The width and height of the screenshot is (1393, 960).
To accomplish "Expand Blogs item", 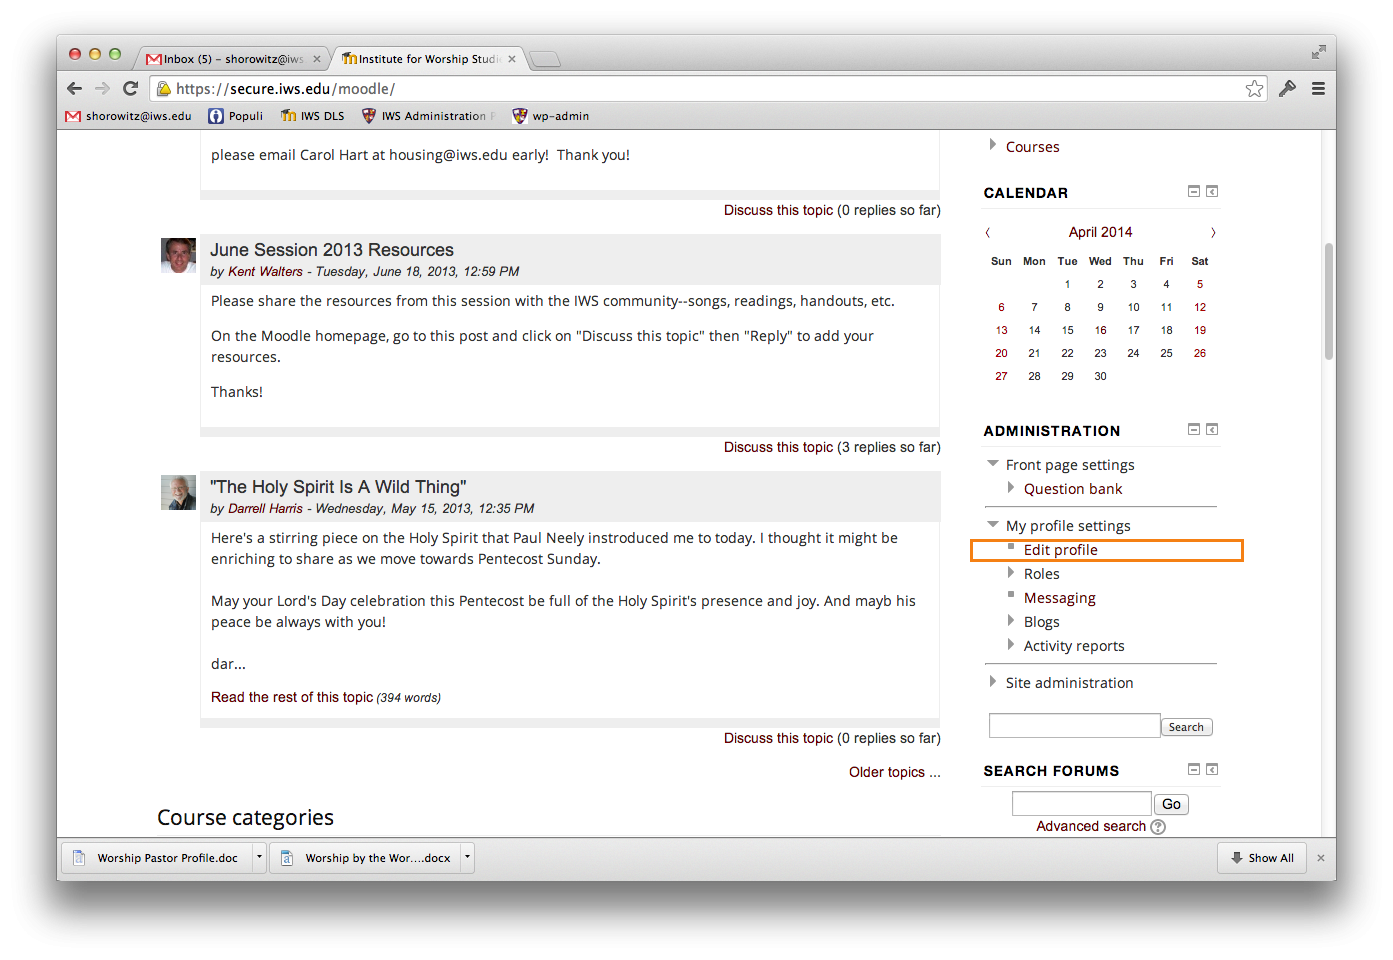I will [1010, 621].
